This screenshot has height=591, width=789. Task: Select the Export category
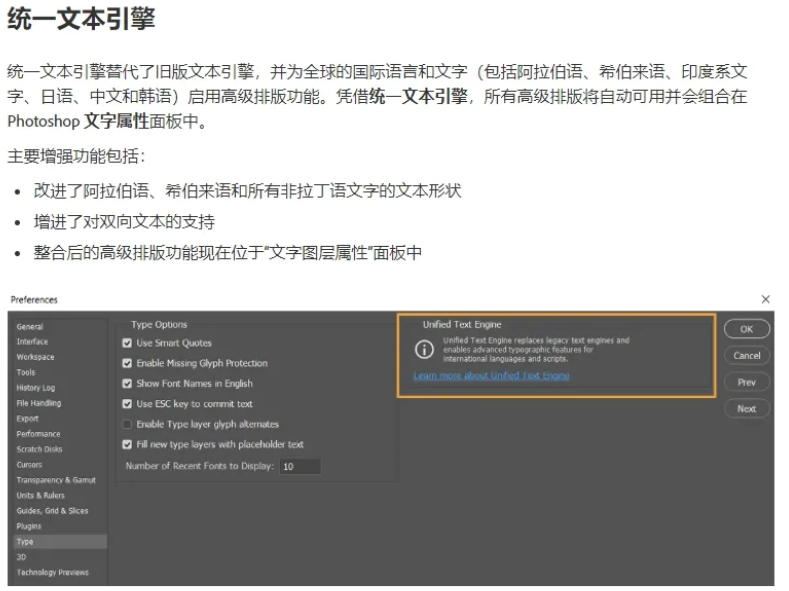click(27, 419)
